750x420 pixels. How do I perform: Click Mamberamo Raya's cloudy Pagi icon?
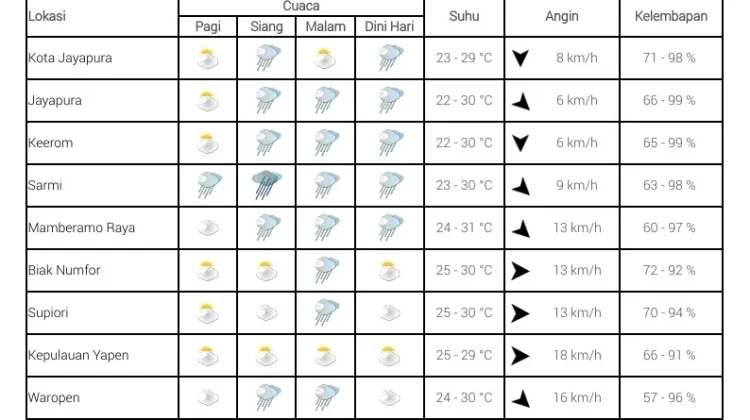208,228
